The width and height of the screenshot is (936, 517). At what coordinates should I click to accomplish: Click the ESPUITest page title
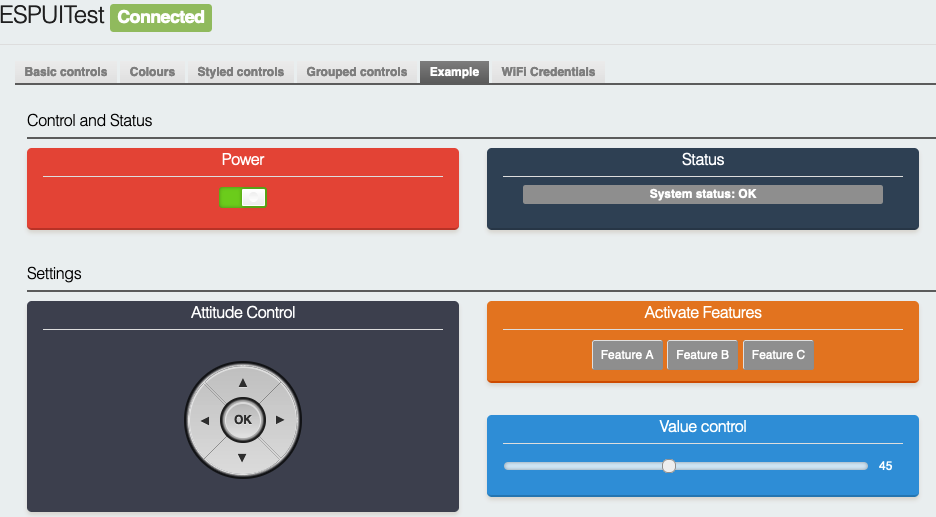(x=52, y=17)
